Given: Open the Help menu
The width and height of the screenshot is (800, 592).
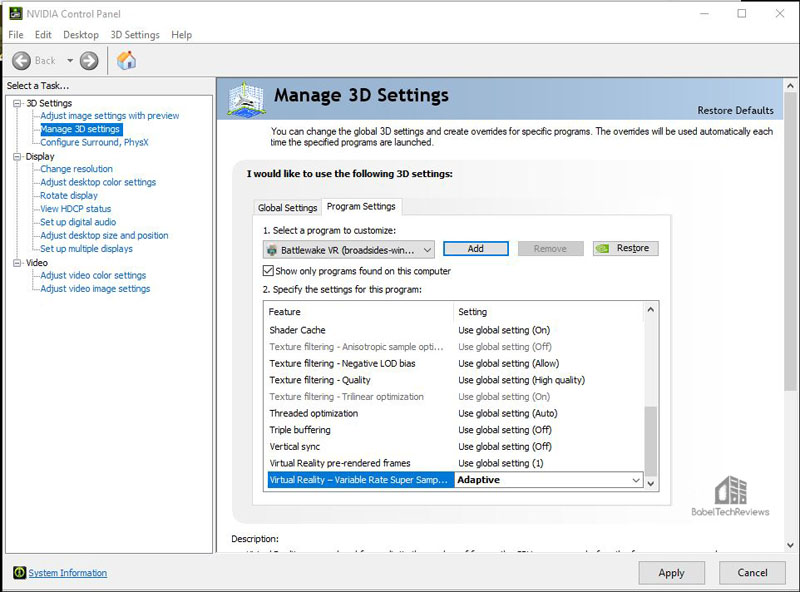Looking at the screenshot, I should point(181,35).
